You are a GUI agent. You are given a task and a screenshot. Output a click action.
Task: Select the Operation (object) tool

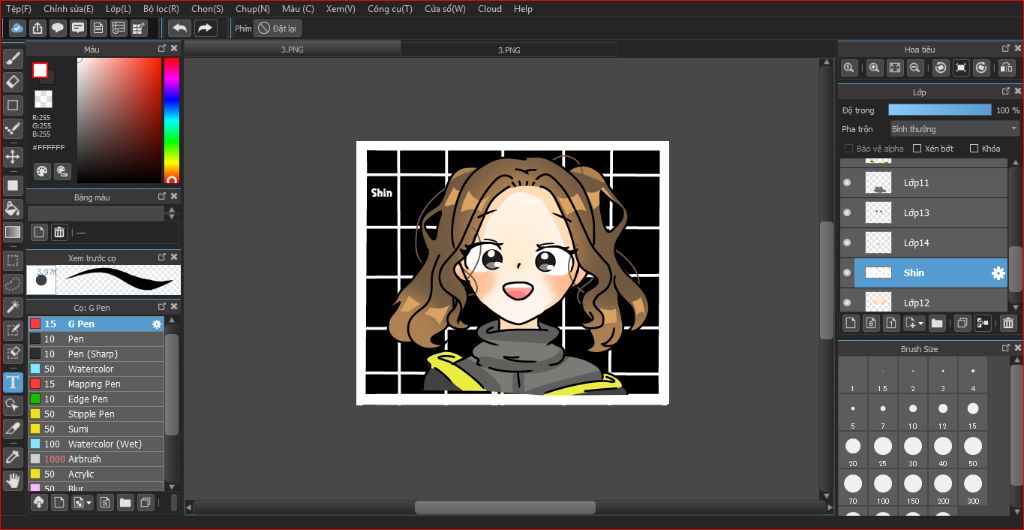point(12,405)
